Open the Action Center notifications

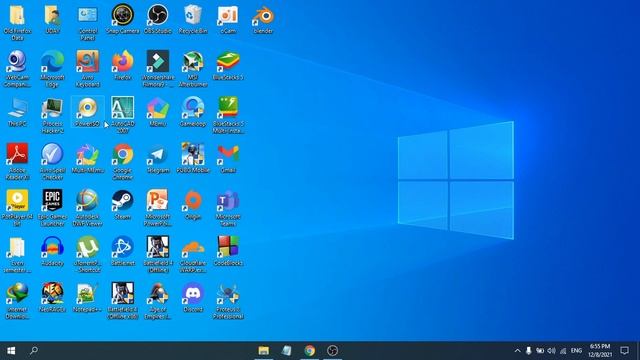point(624,351)
